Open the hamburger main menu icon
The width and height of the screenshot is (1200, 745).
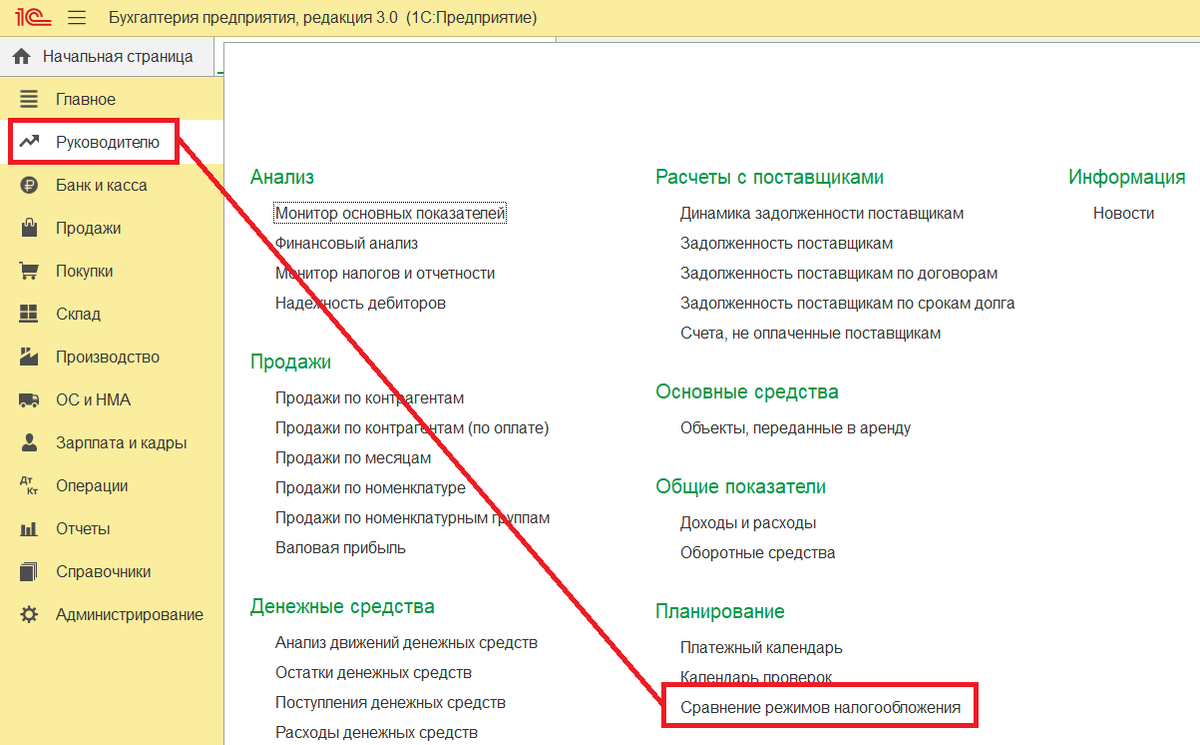tap(77, 18)
